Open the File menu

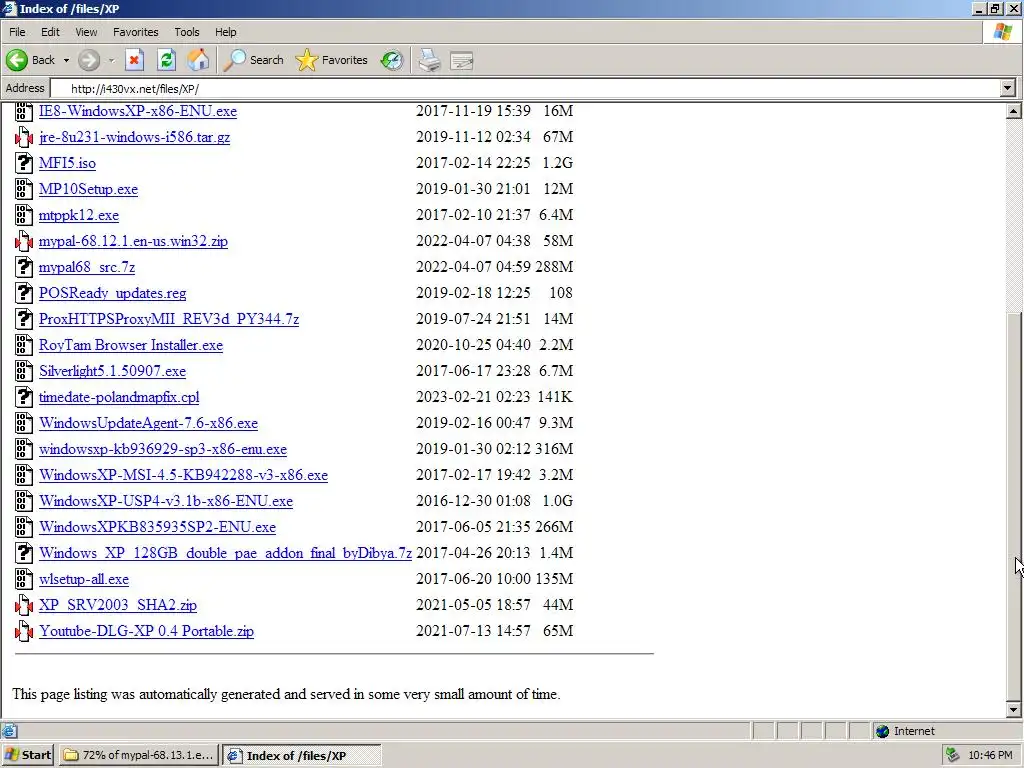(17, 32)
